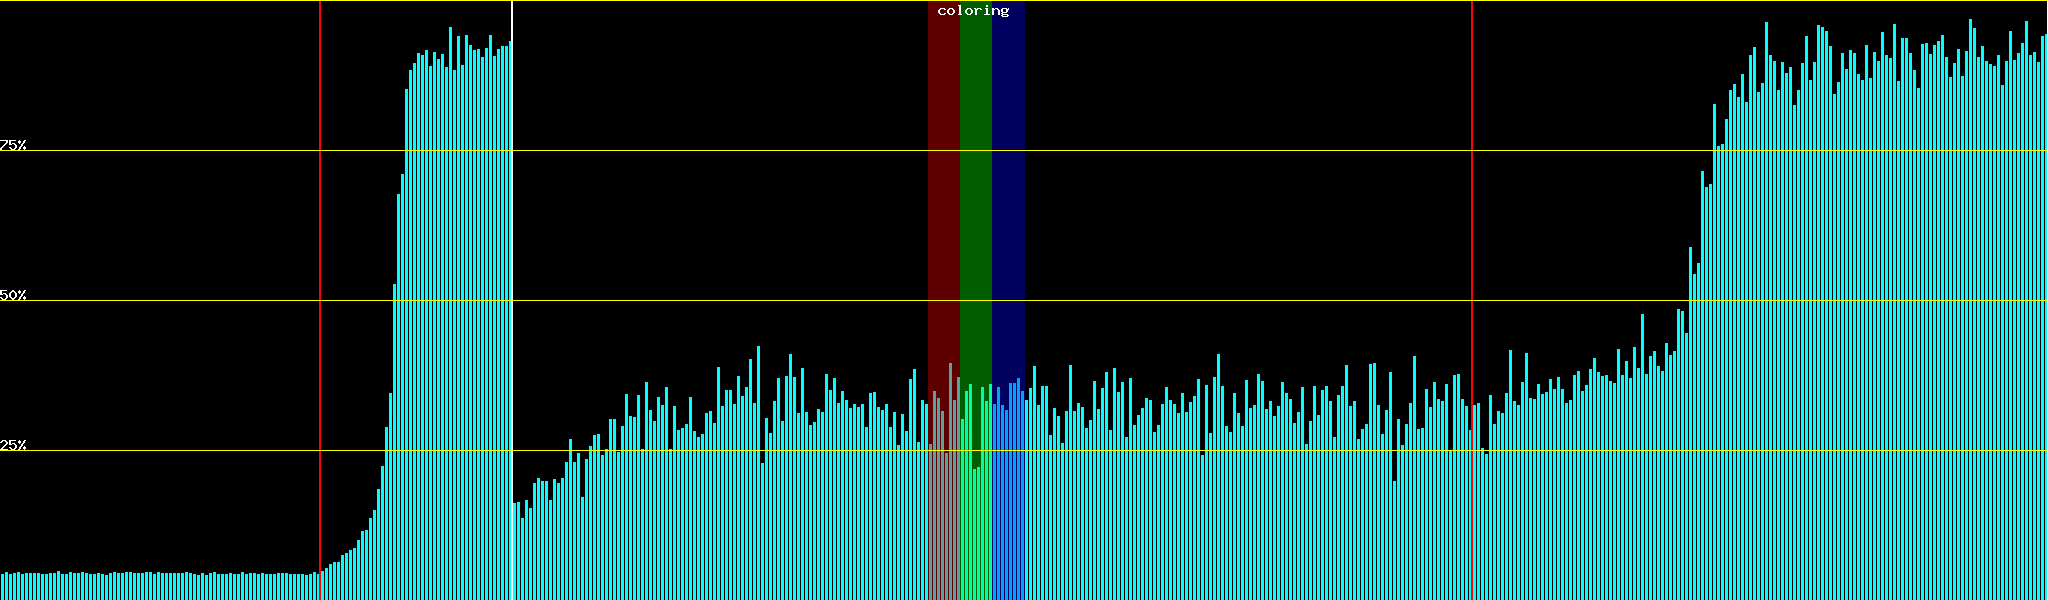Screen dimensions: 2048x600
Task: Click the 25% axis label
Action: tap(13, 445)
